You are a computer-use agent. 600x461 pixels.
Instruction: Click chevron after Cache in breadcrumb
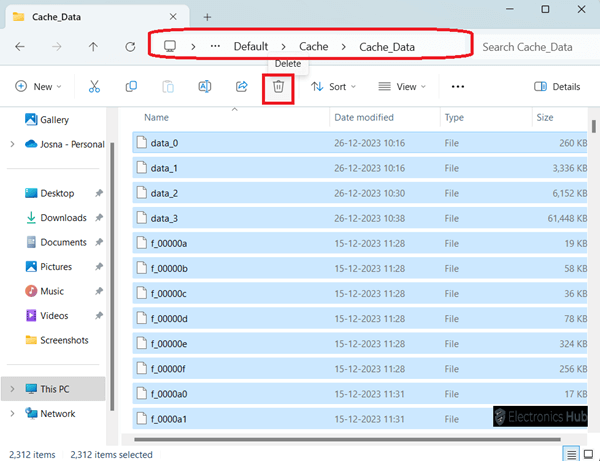point(344,47)
